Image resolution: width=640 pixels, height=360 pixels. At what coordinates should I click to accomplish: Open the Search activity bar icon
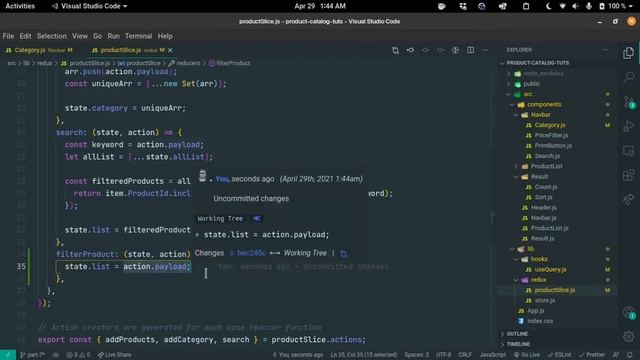pos(629,77)
